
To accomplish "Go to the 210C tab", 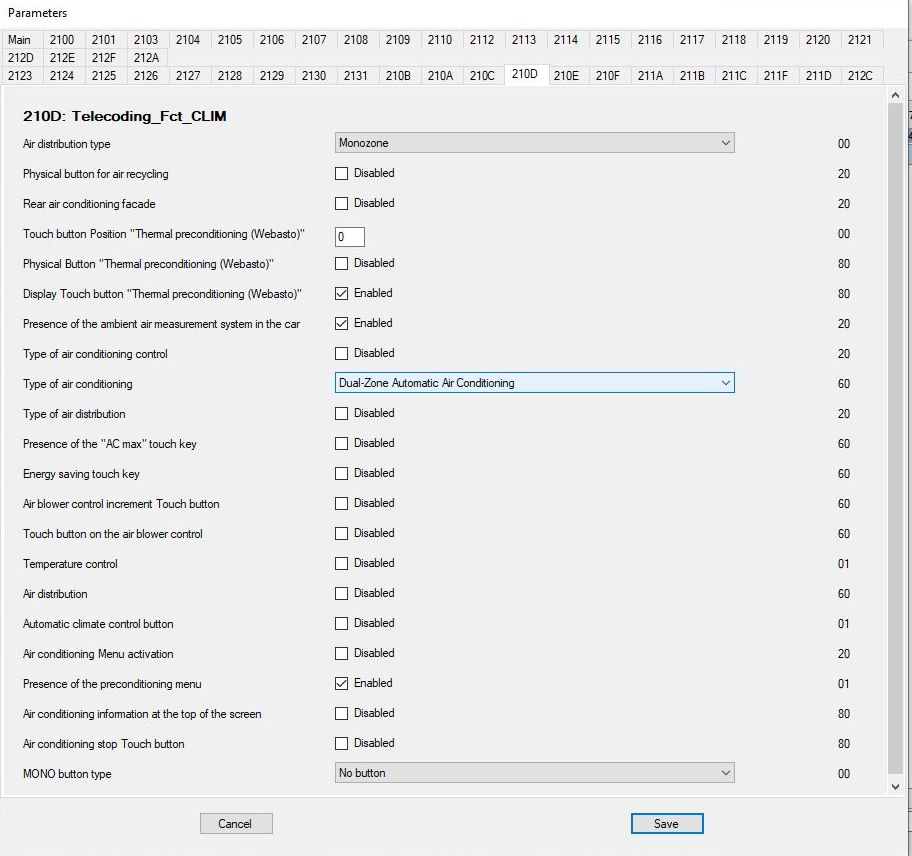I will click(482, 75).
